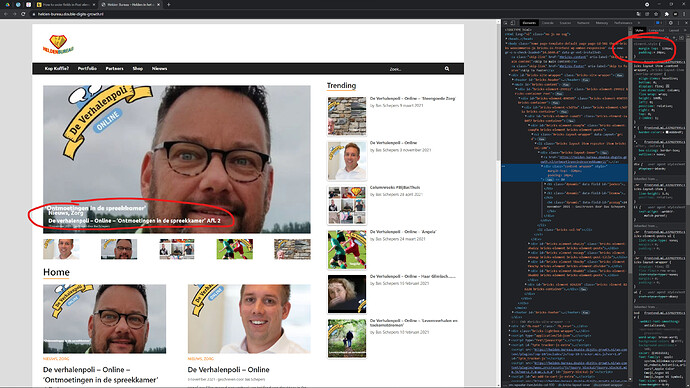The image size is (690, 388).
Task: Show more Styles pane tabs via chevron
Action: pos(685,30)
